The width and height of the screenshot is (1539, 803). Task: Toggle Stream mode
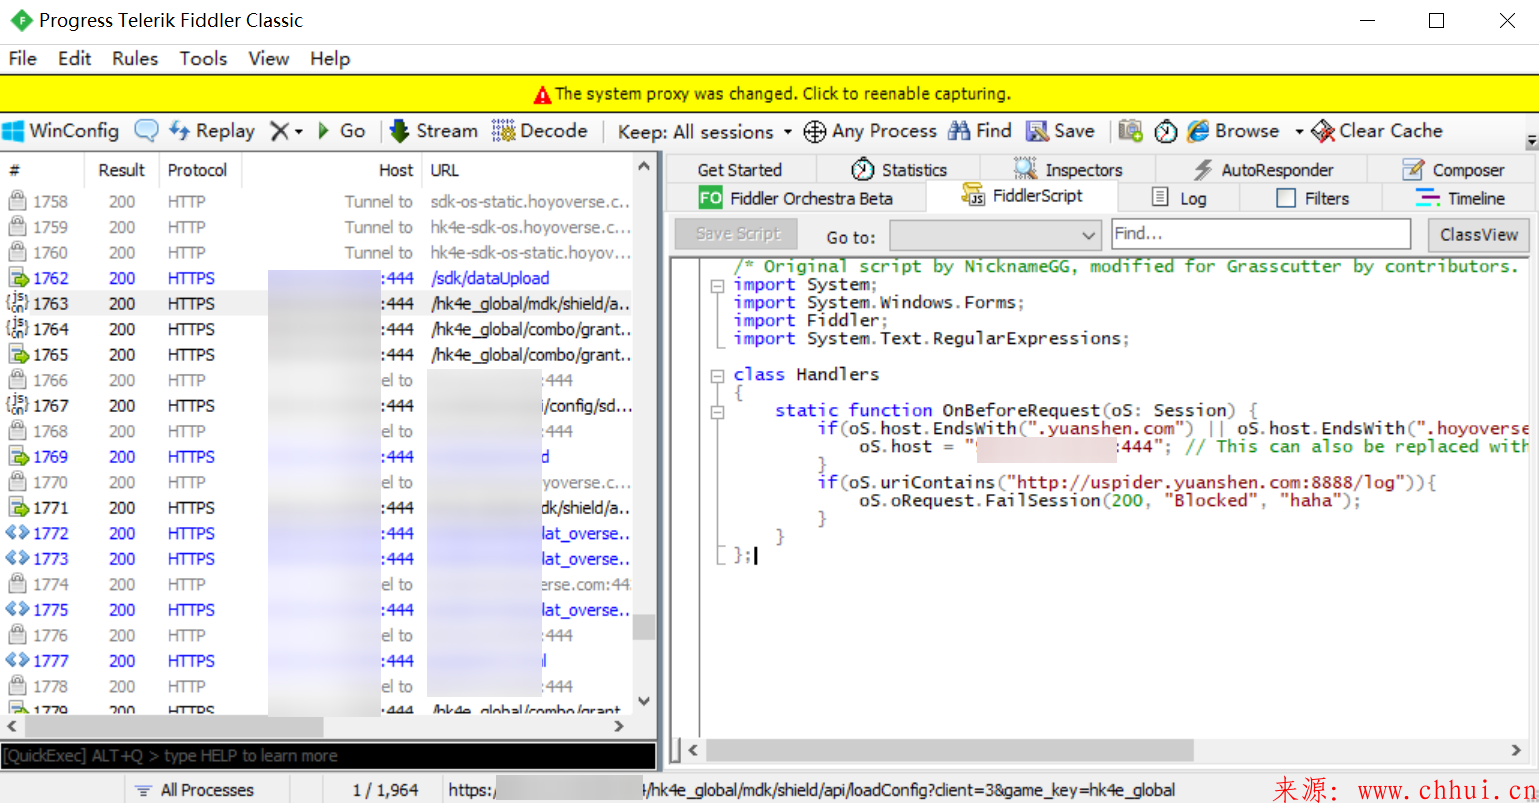[x=433, y=131]
